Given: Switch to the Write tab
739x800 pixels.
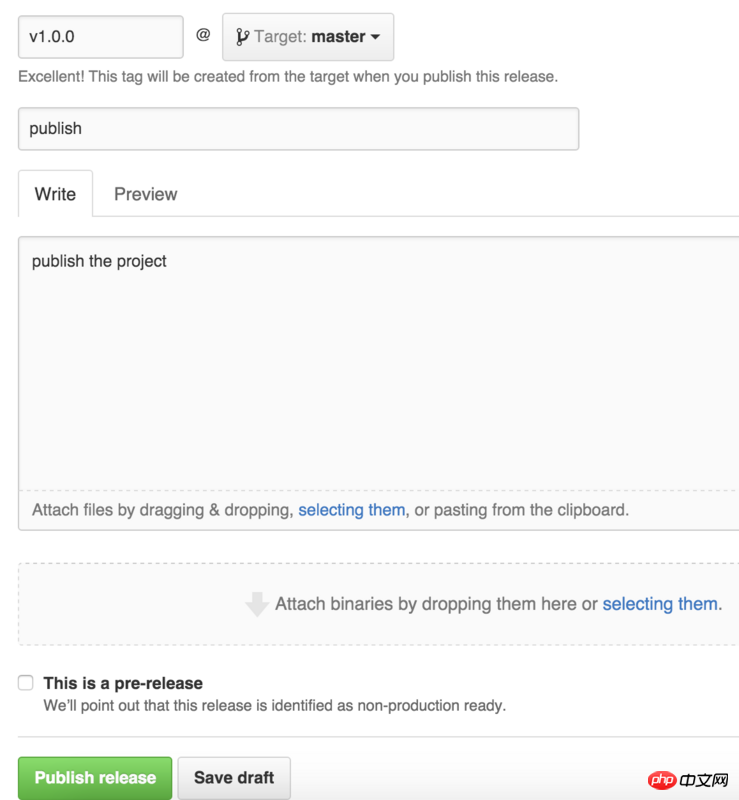Looking at the screenshot, I should pyautogui.click(x=55, y=194).
